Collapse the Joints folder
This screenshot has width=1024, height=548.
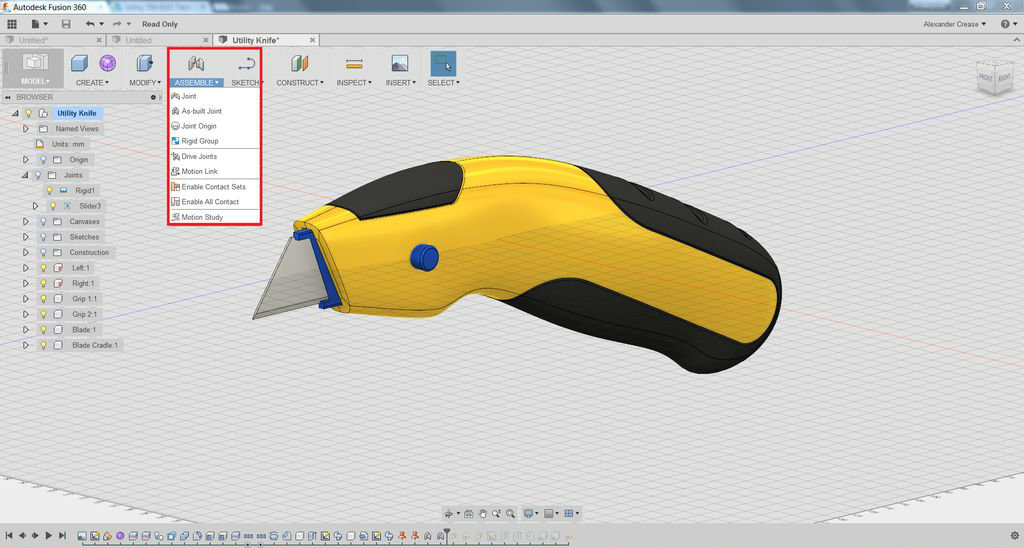[x=25, y=175]
